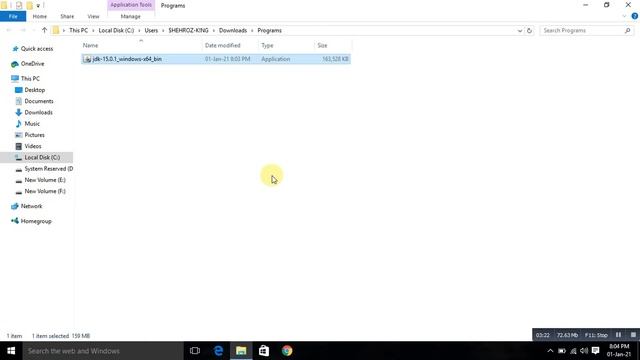Open the Windows Start menu
This screenshot has width=640, height=360.
point(11,351)
